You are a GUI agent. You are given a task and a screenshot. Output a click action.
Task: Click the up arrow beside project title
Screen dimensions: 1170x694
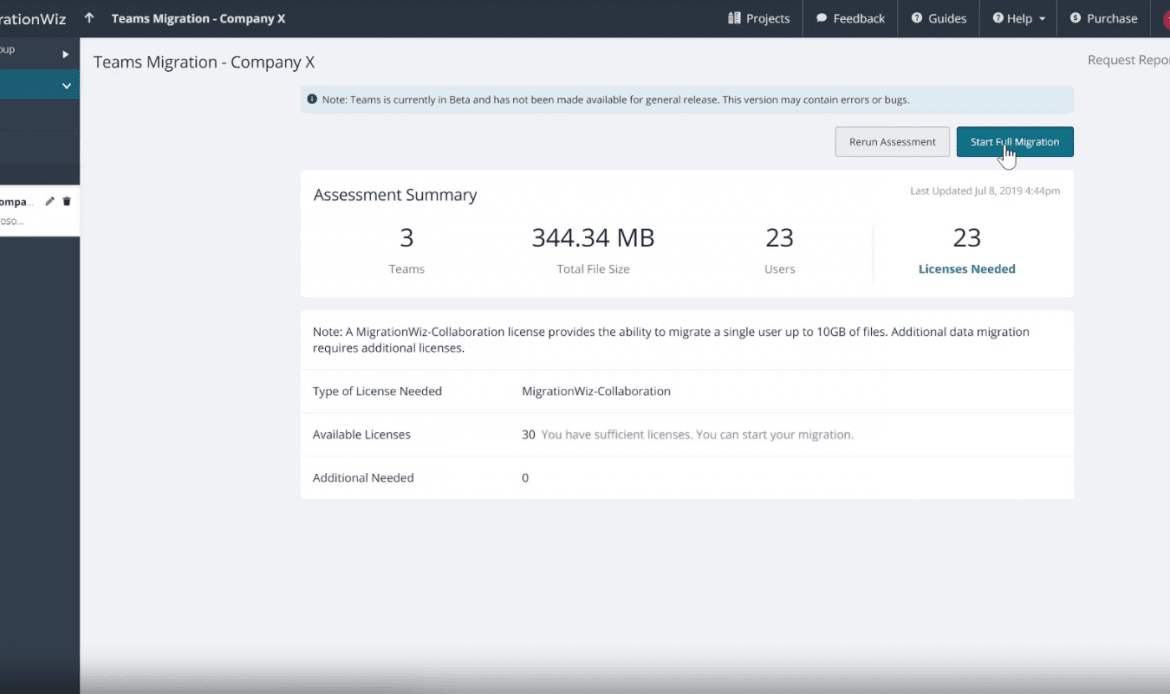[89, 18]
